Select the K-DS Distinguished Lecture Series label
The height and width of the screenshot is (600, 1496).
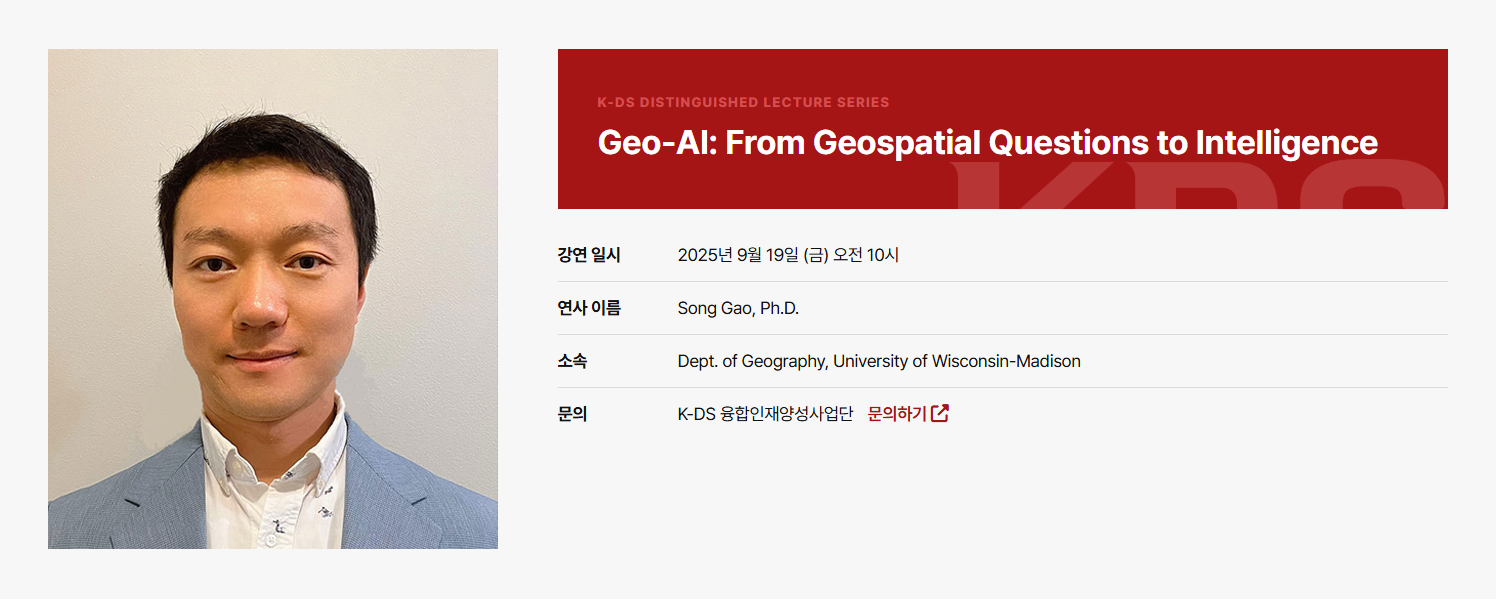click(743, 102)
